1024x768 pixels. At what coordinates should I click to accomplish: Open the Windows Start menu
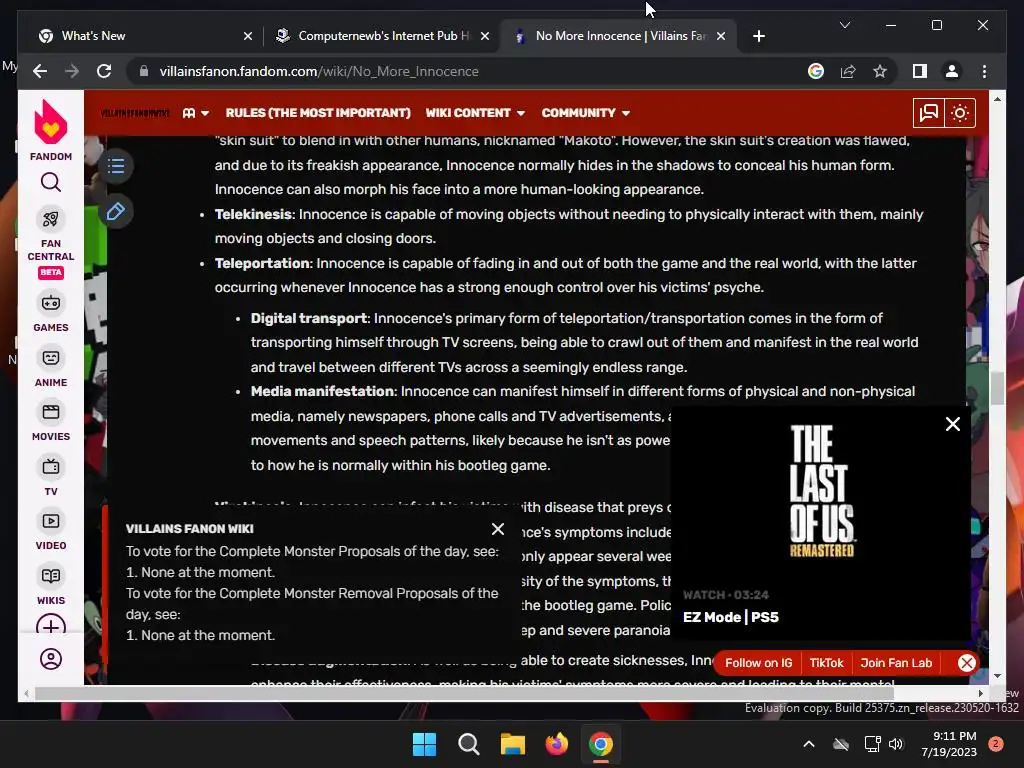pos(424,744)
